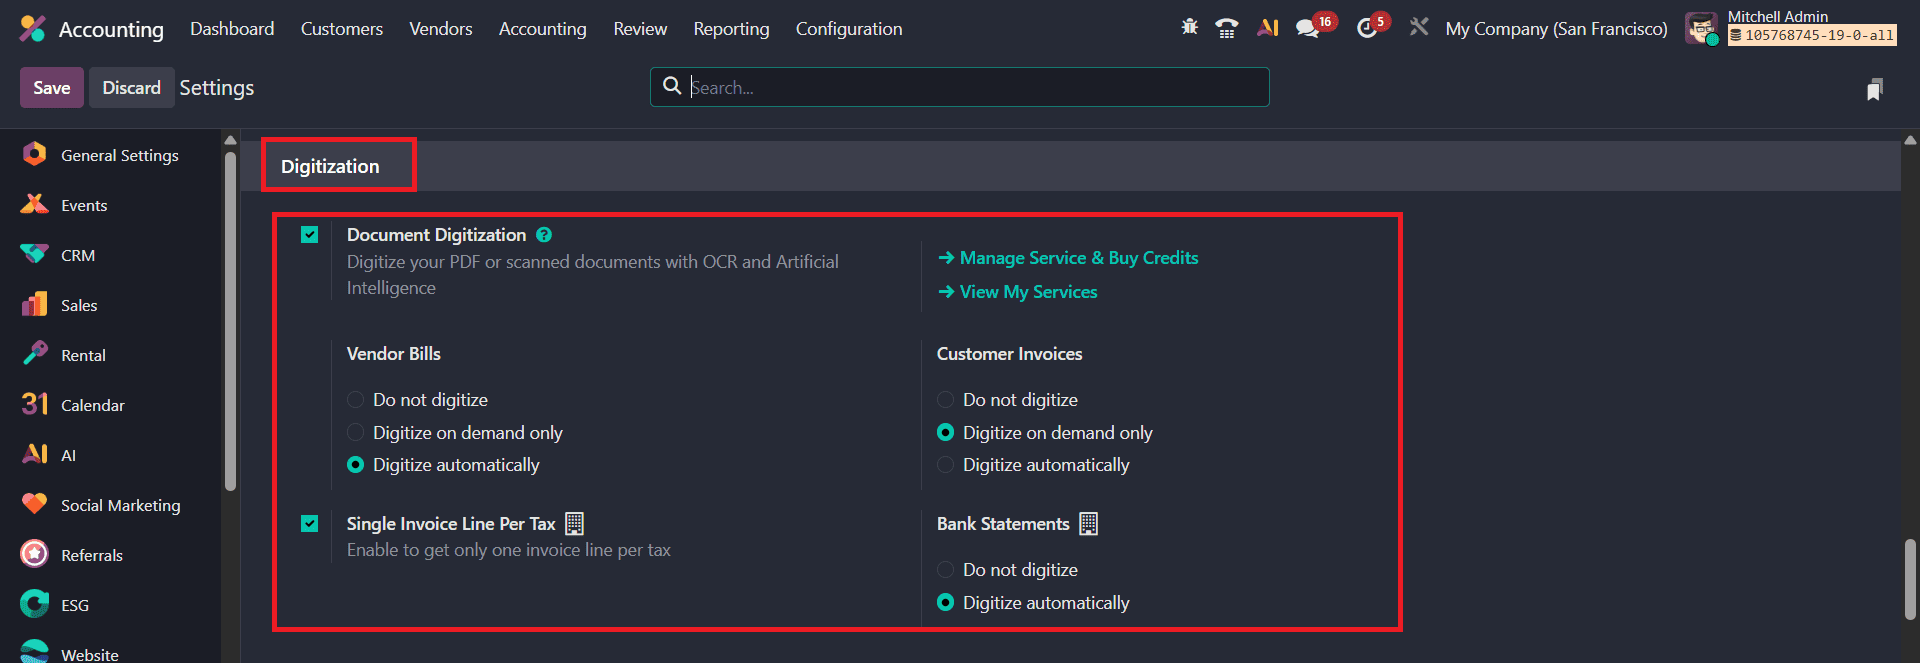Select Bank Statements Digitize automatically
Viewport: 1920px width, 663px height.
point(945,603)
